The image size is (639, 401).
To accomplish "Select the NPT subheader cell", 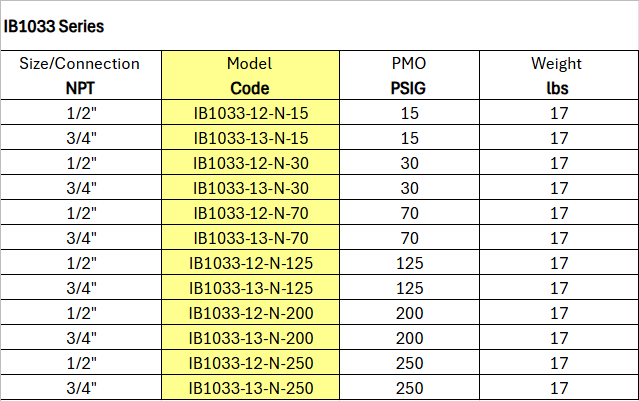I will point(80,88).
